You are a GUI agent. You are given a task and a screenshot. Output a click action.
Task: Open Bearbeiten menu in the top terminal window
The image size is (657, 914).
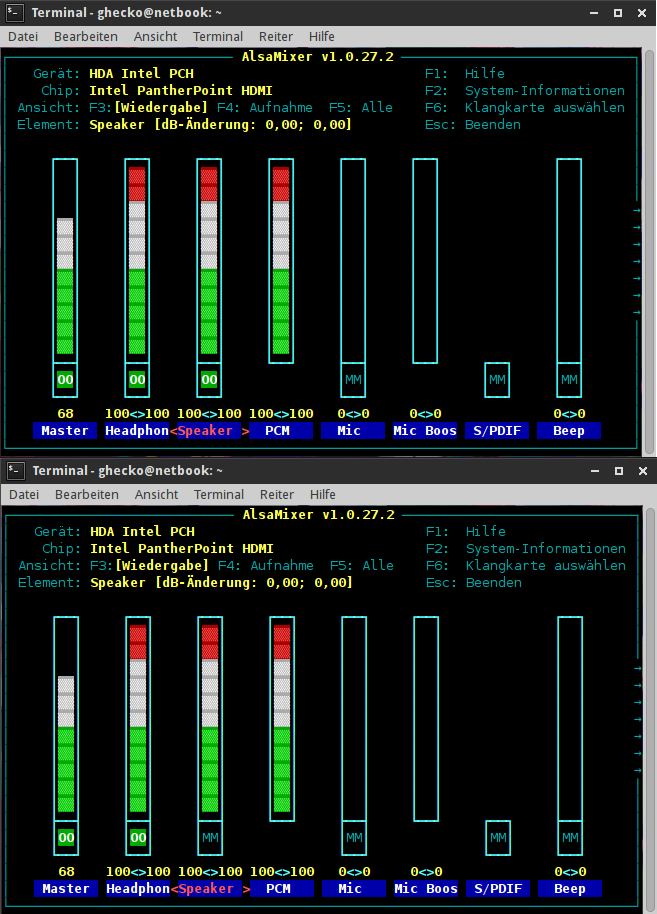[86, 36]
